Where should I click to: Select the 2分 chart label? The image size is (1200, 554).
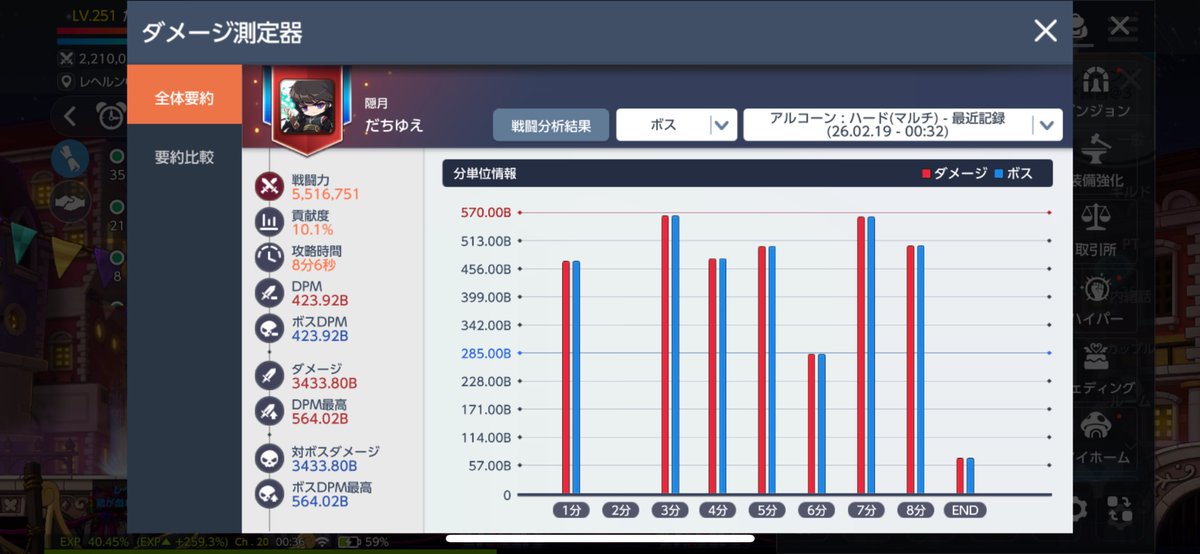[620, 510]
